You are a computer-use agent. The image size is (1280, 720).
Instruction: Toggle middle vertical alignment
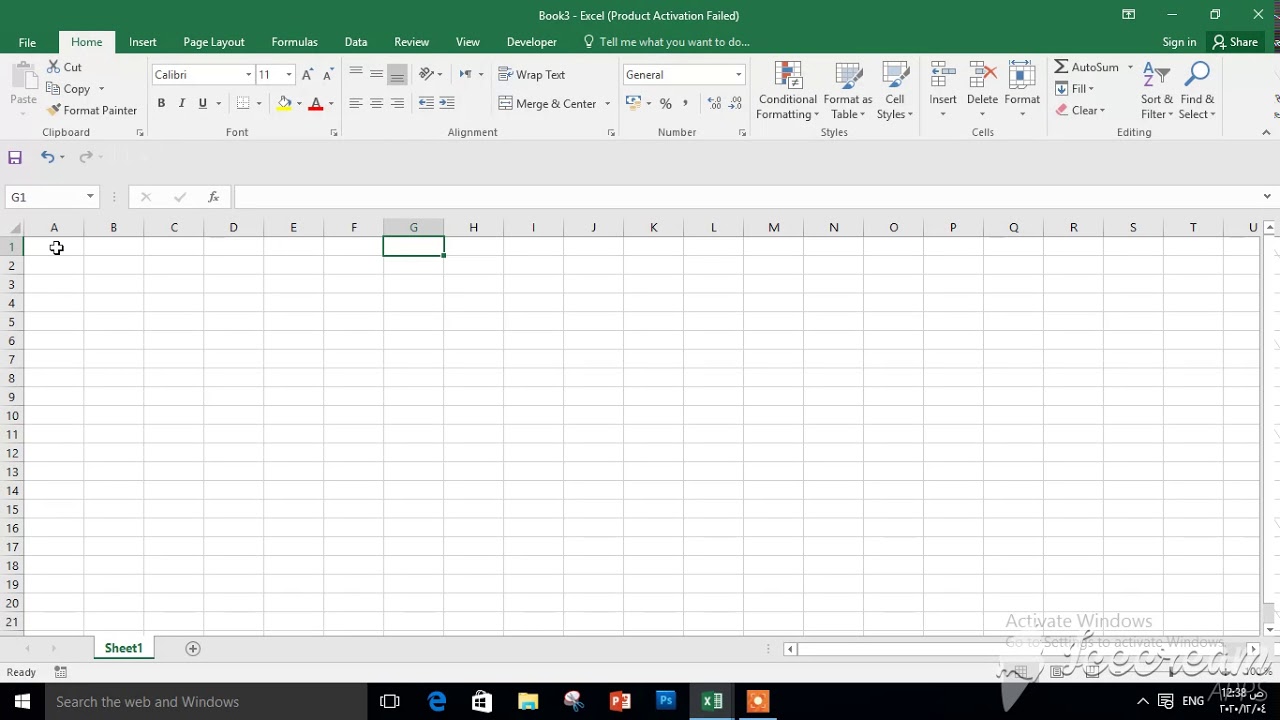[x=376, y=74]
